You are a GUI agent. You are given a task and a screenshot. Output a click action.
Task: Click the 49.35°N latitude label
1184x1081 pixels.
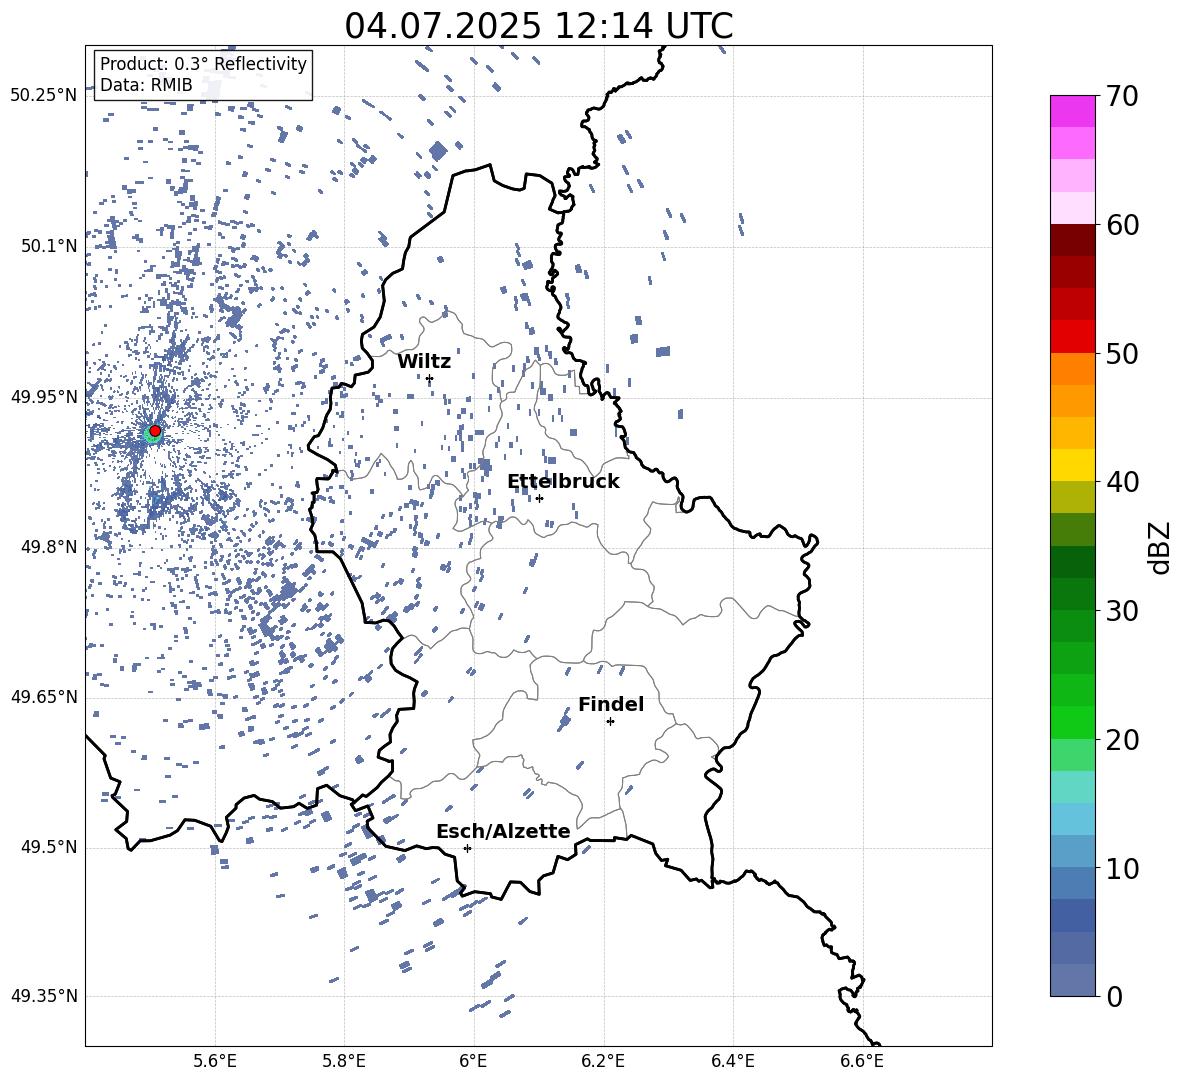pyautogui.click(x=45, y=996)
